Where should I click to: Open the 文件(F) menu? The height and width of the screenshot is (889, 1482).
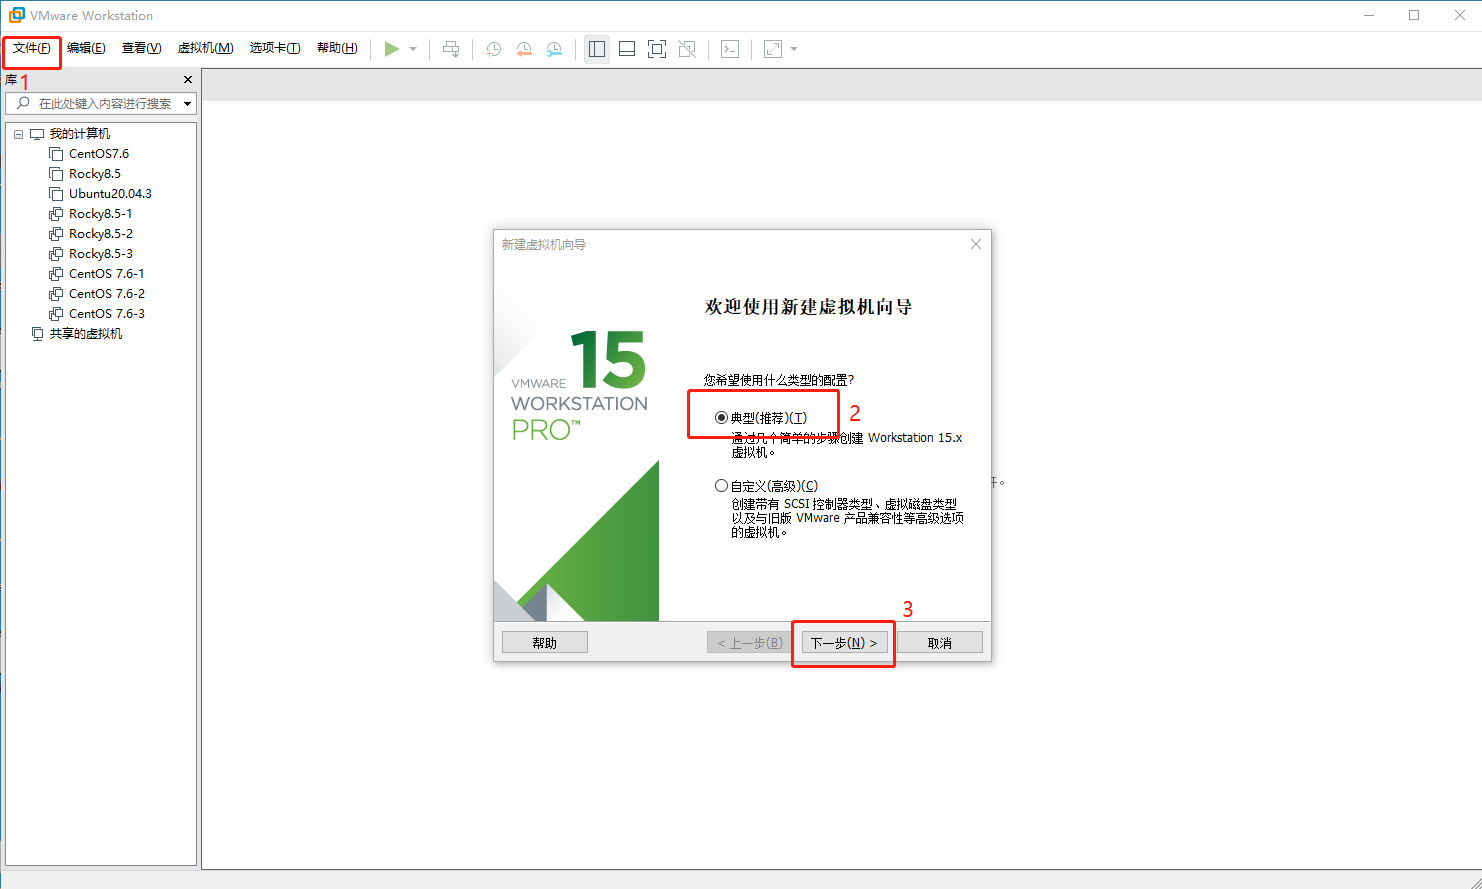32,49
